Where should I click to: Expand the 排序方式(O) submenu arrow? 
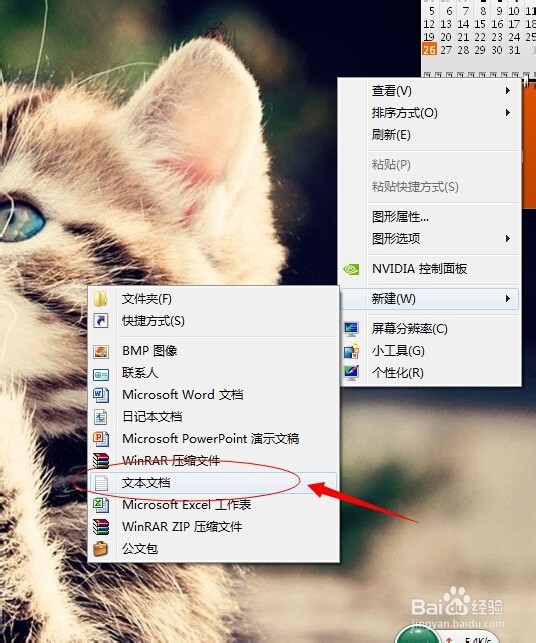(508, 113)
